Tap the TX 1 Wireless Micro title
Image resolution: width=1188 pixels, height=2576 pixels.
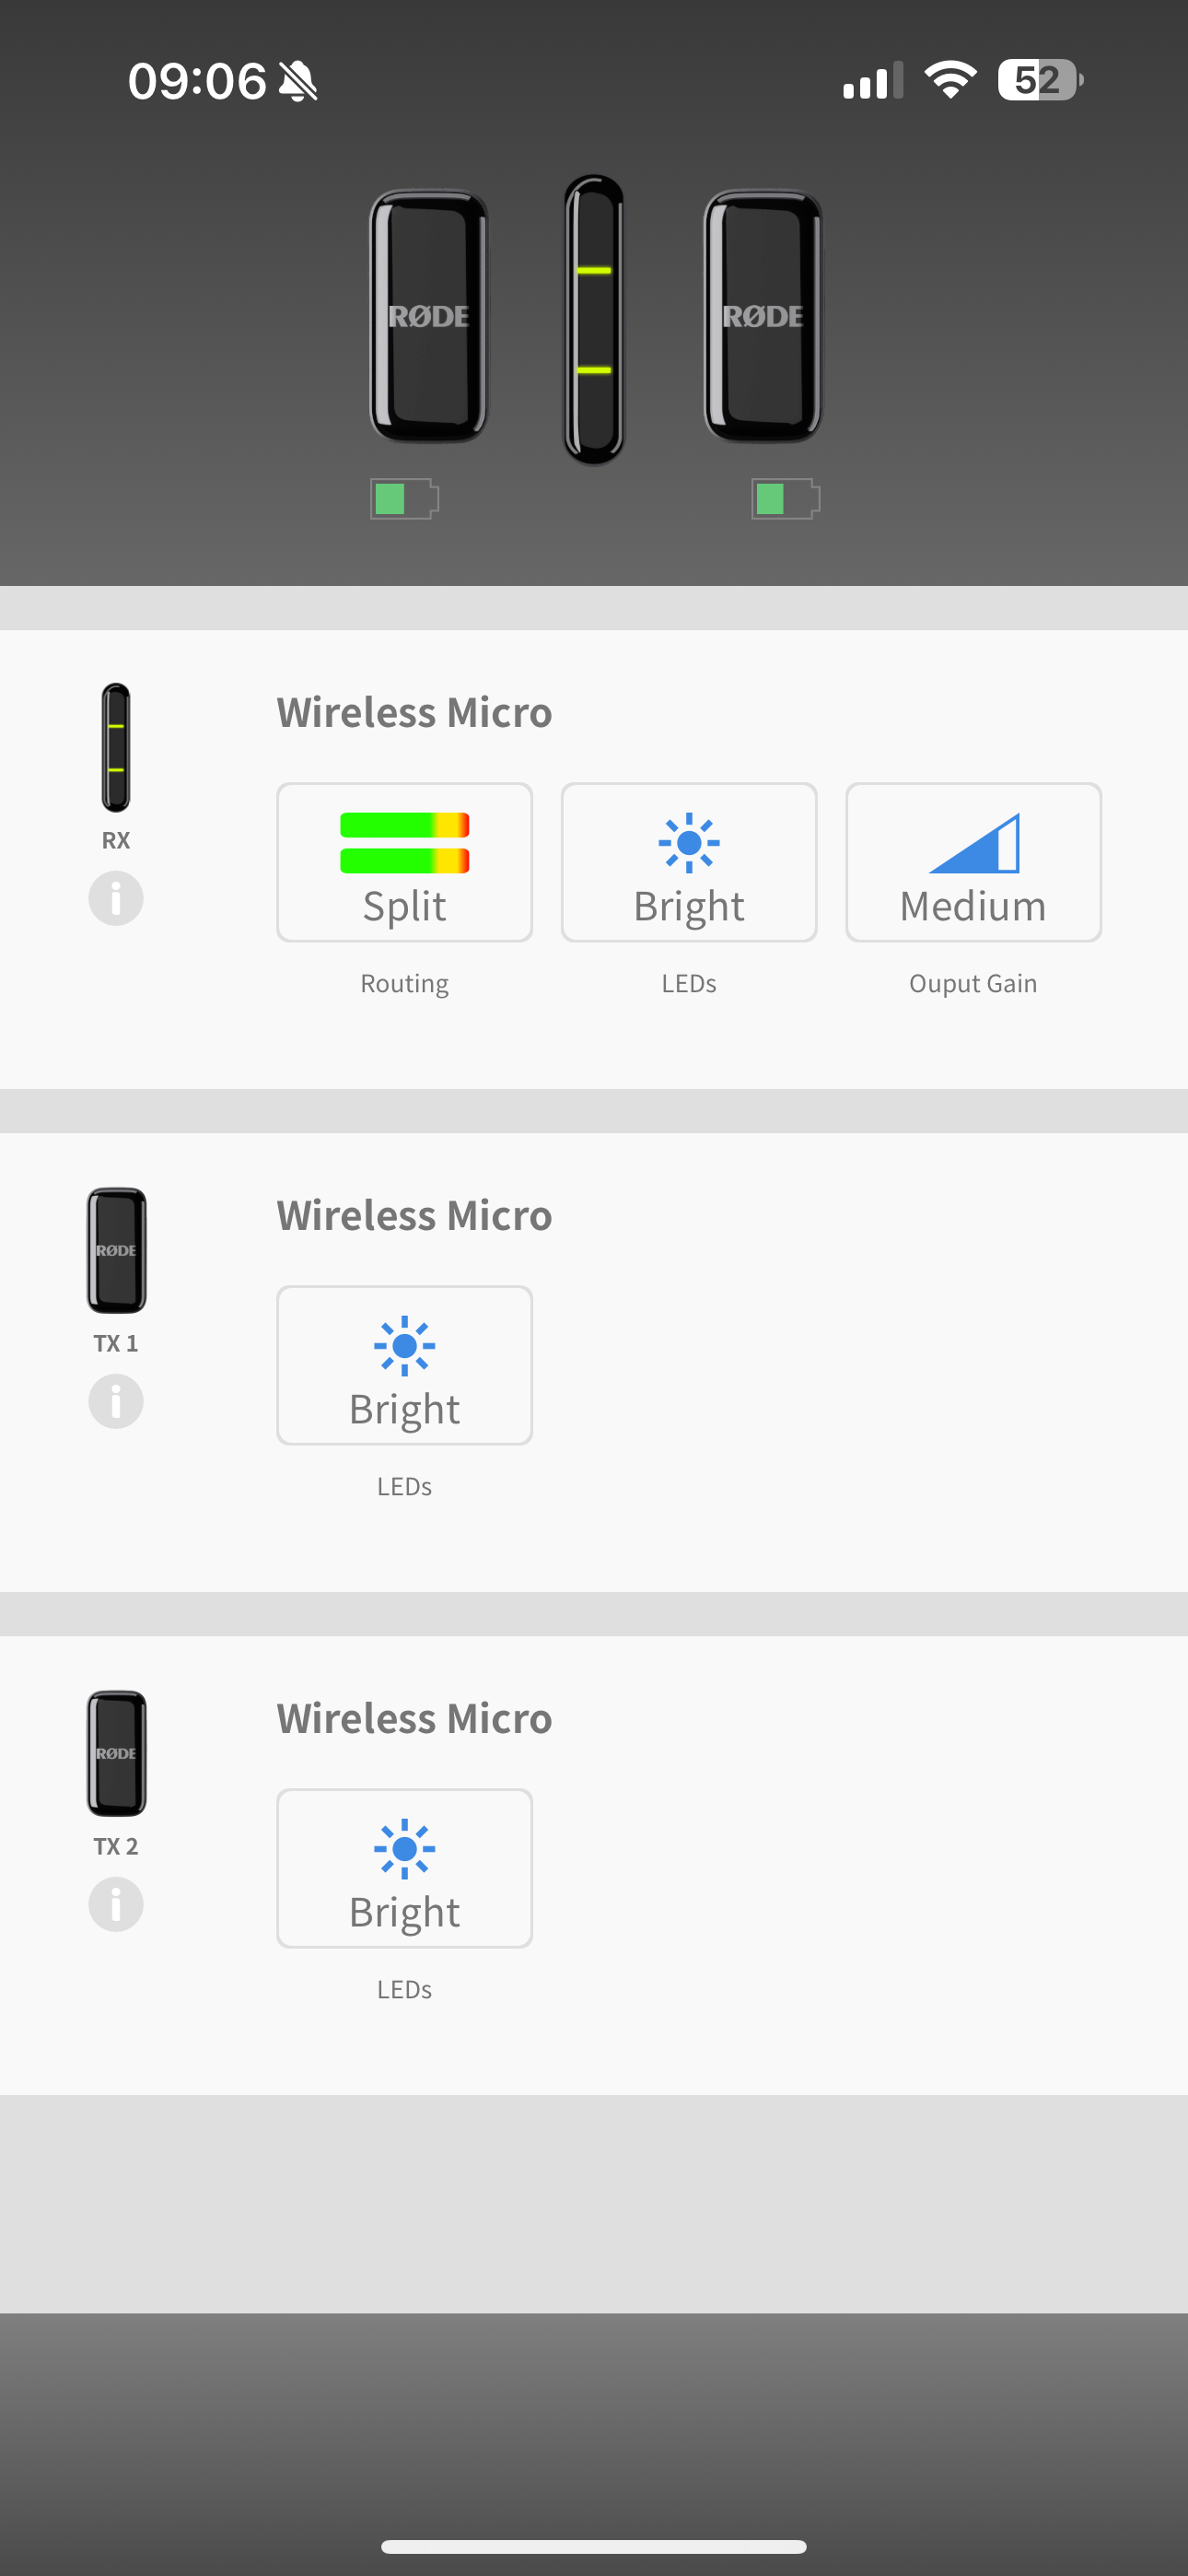[414, 1215]
